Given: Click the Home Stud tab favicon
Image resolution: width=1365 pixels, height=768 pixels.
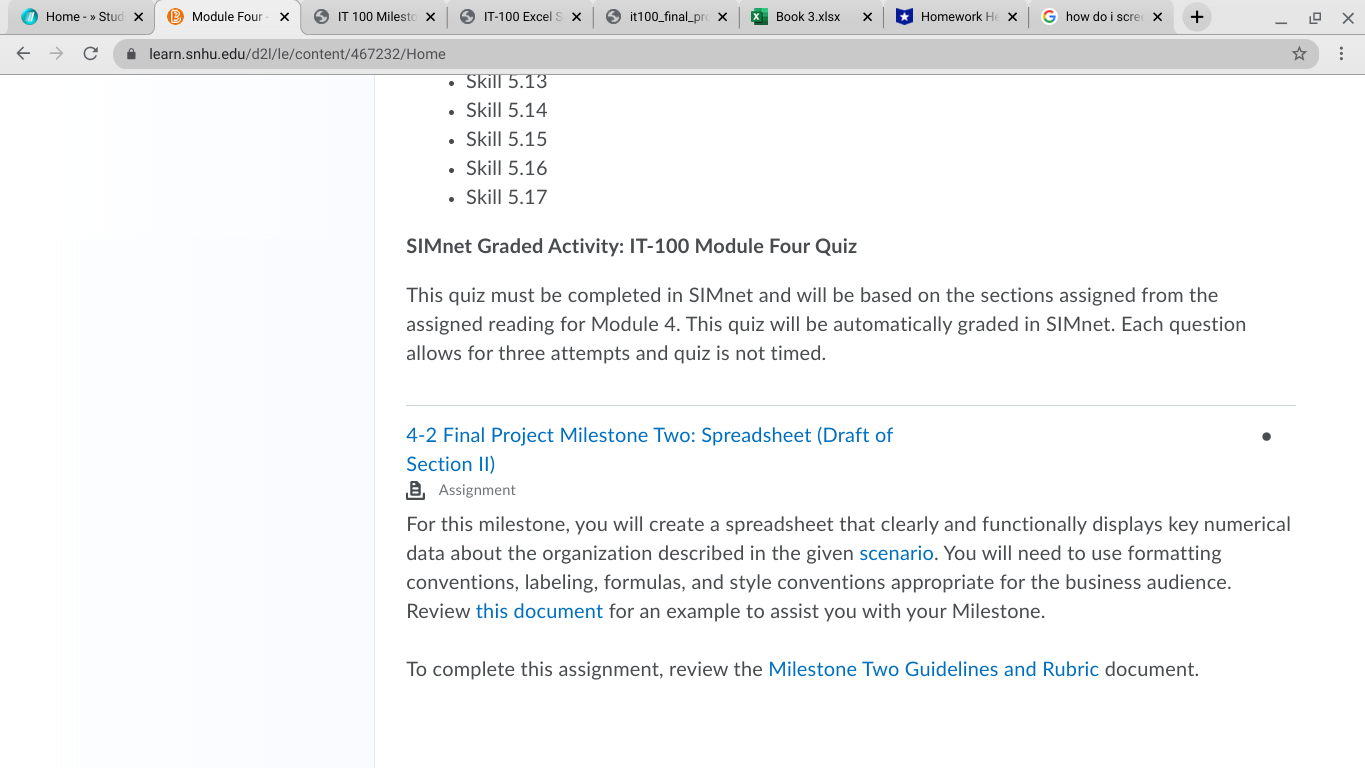Looking at the screenshot, I should tap(30, 16).
